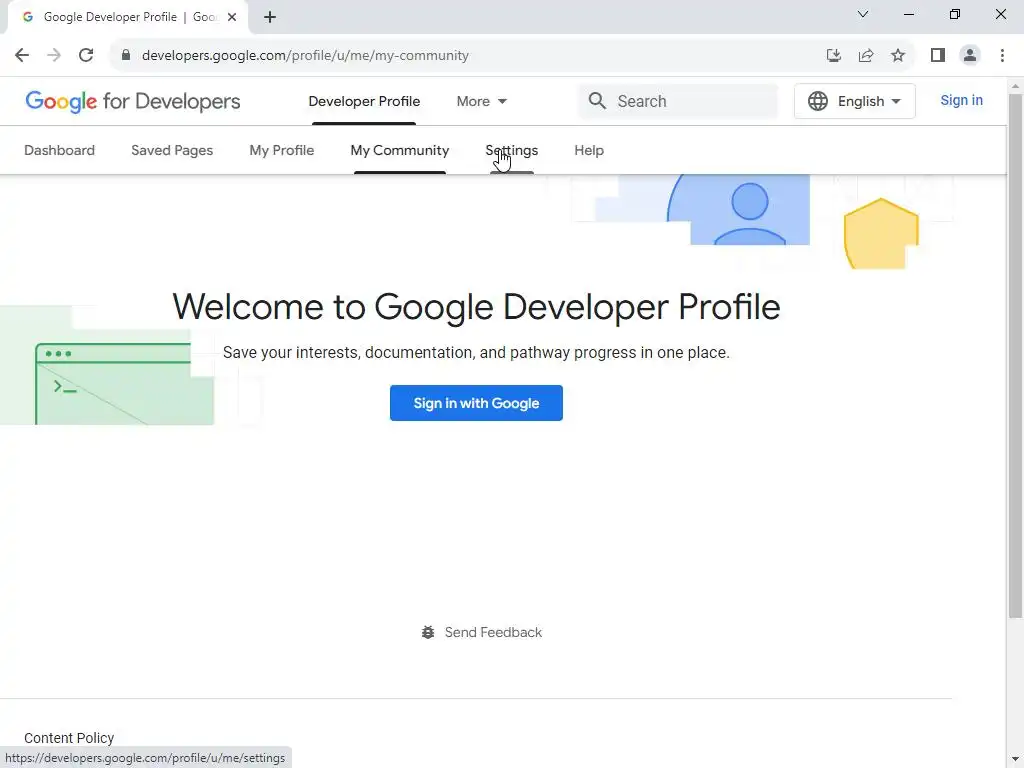Reload the page with the refresh icon

pos(86,56)
